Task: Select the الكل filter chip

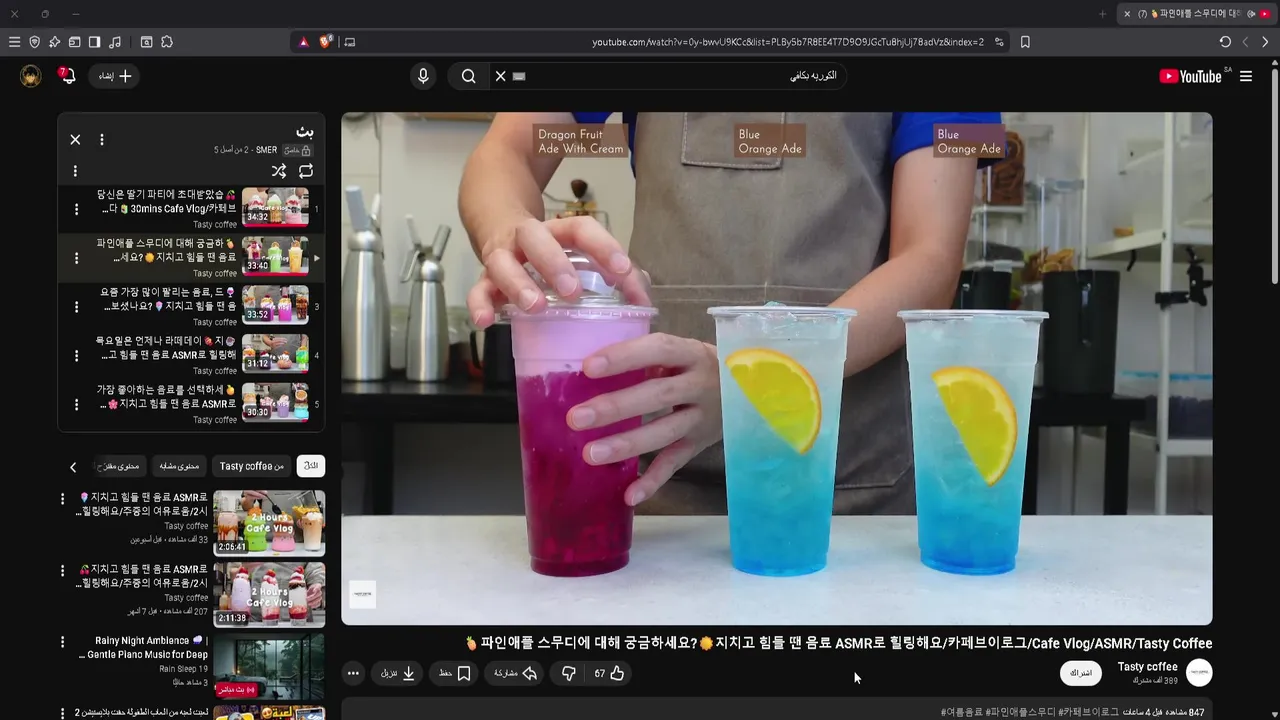Action: 311,466
